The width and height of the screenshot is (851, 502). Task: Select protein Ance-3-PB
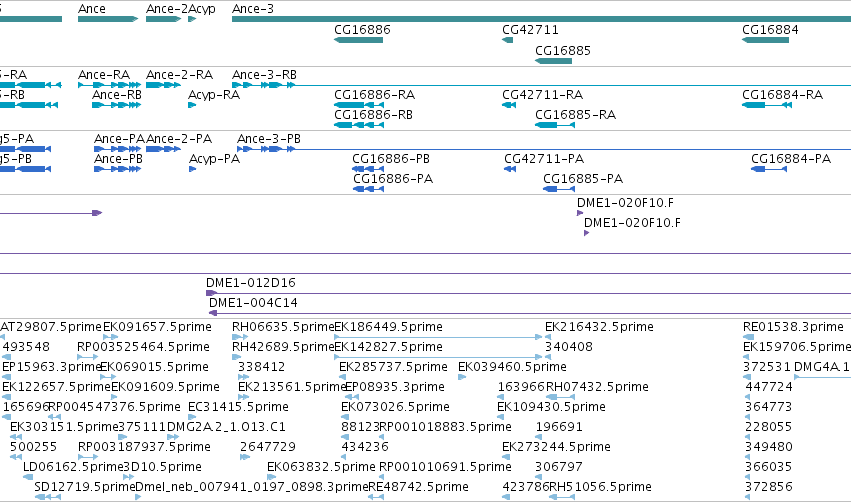544,149
